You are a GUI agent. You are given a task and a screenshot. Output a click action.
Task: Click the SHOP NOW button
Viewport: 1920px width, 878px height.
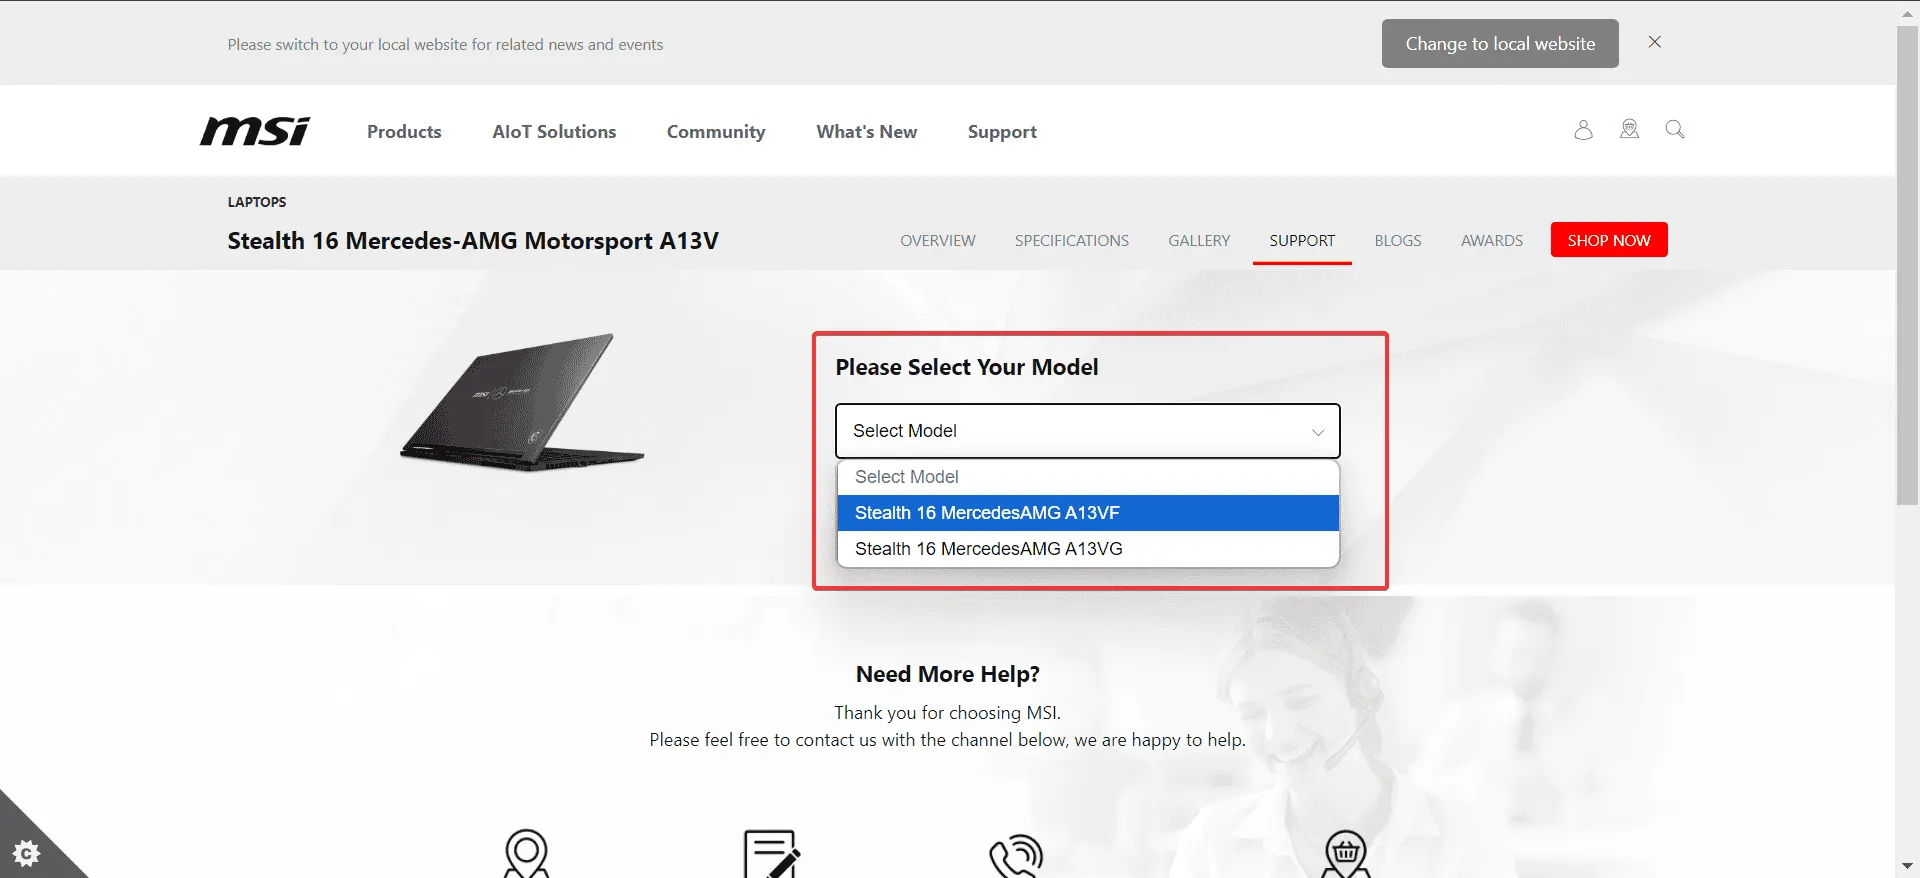click(1609, 240)
